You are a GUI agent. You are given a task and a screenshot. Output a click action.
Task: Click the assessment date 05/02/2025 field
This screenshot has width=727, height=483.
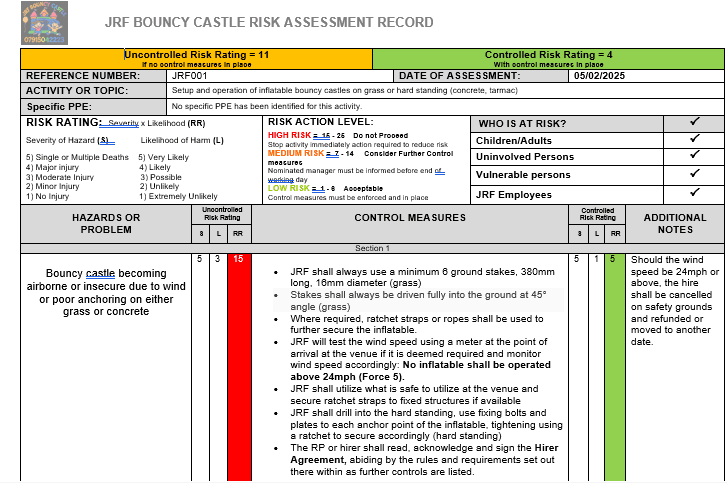pos(598,75)
